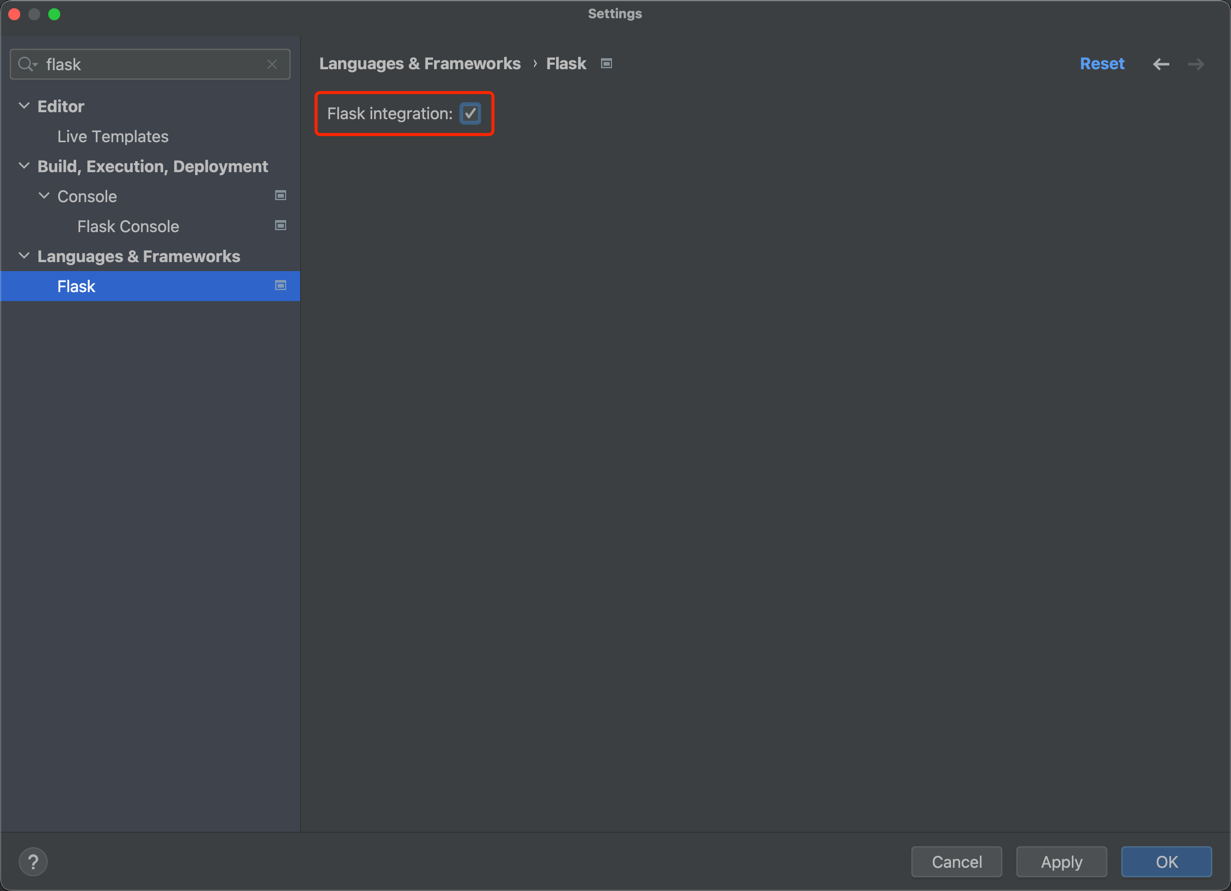Collapse Languages & Frameworks section
The height and width of the screenshot is (891, 1231).
(x=24, y=256)
